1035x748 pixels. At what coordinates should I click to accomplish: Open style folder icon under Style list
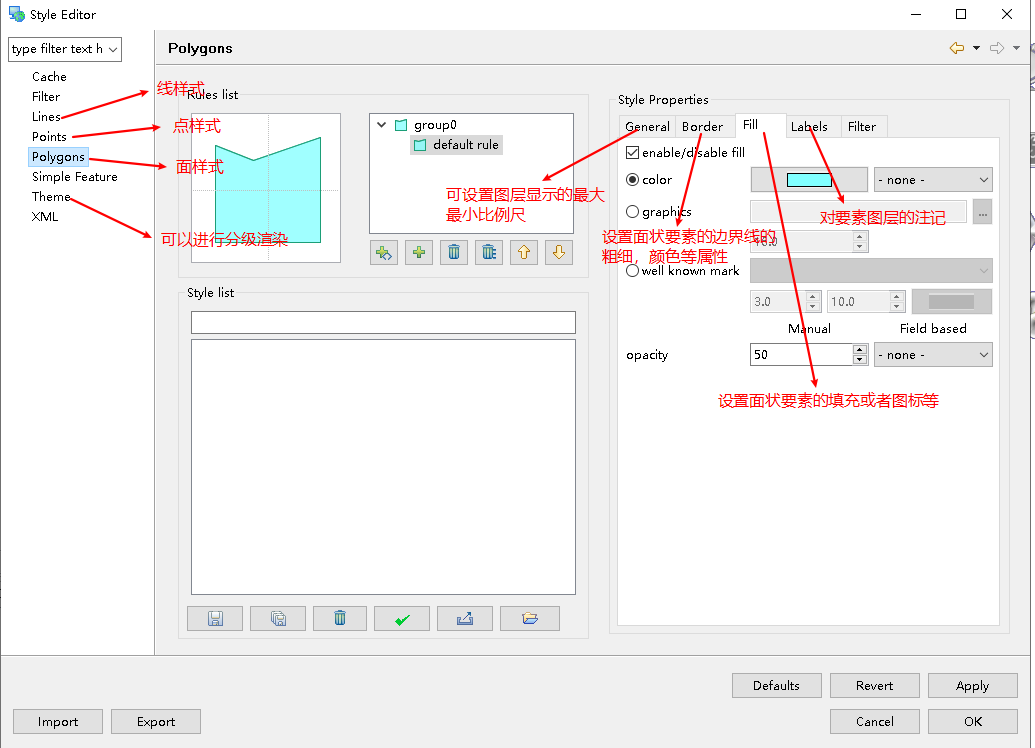(530, 619)
